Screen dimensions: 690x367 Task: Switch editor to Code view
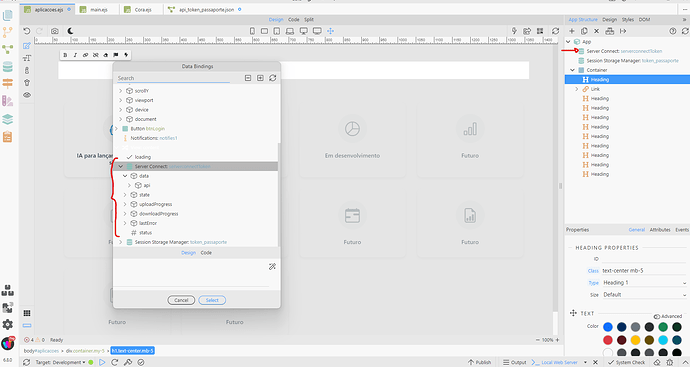coord(294,19)
